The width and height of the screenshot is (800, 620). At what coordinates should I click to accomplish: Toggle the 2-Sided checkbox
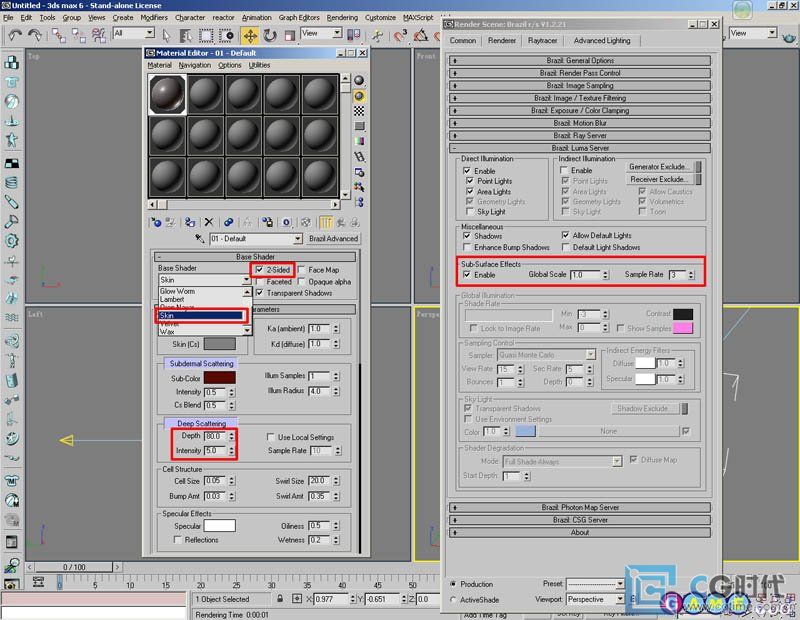(259, 269)
